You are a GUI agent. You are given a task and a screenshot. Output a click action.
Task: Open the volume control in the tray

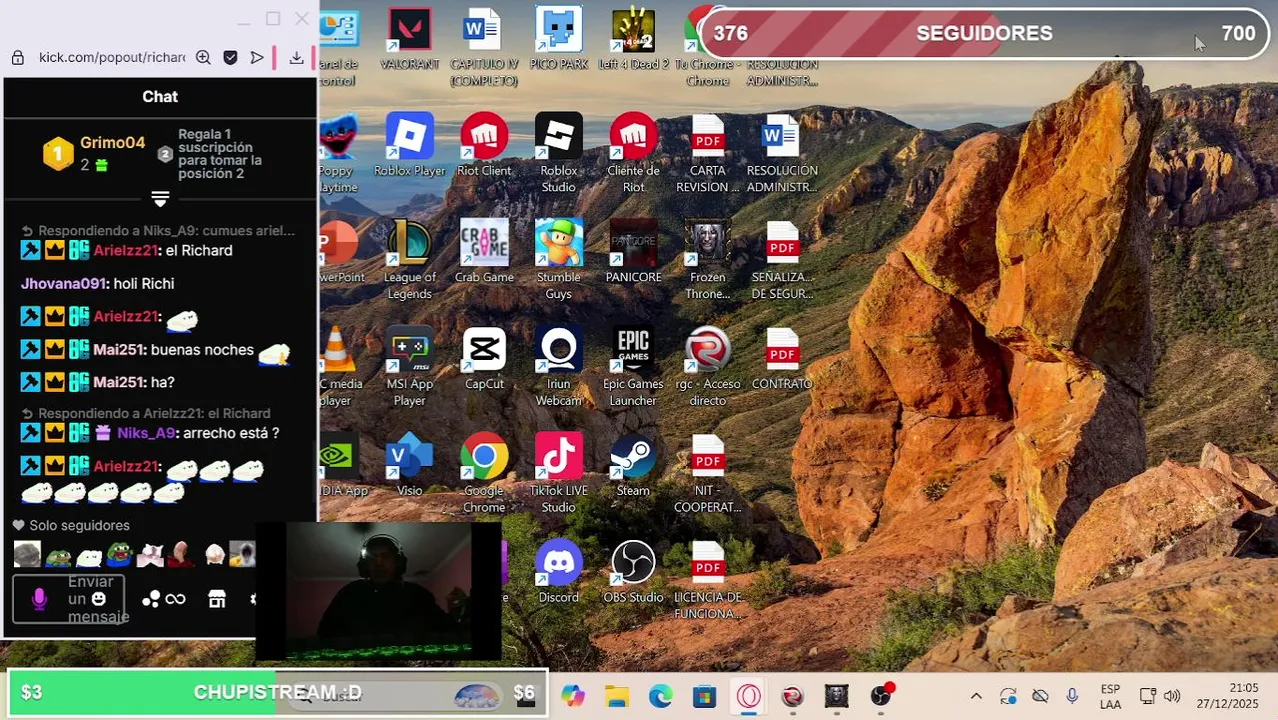tap(1172, 696)
